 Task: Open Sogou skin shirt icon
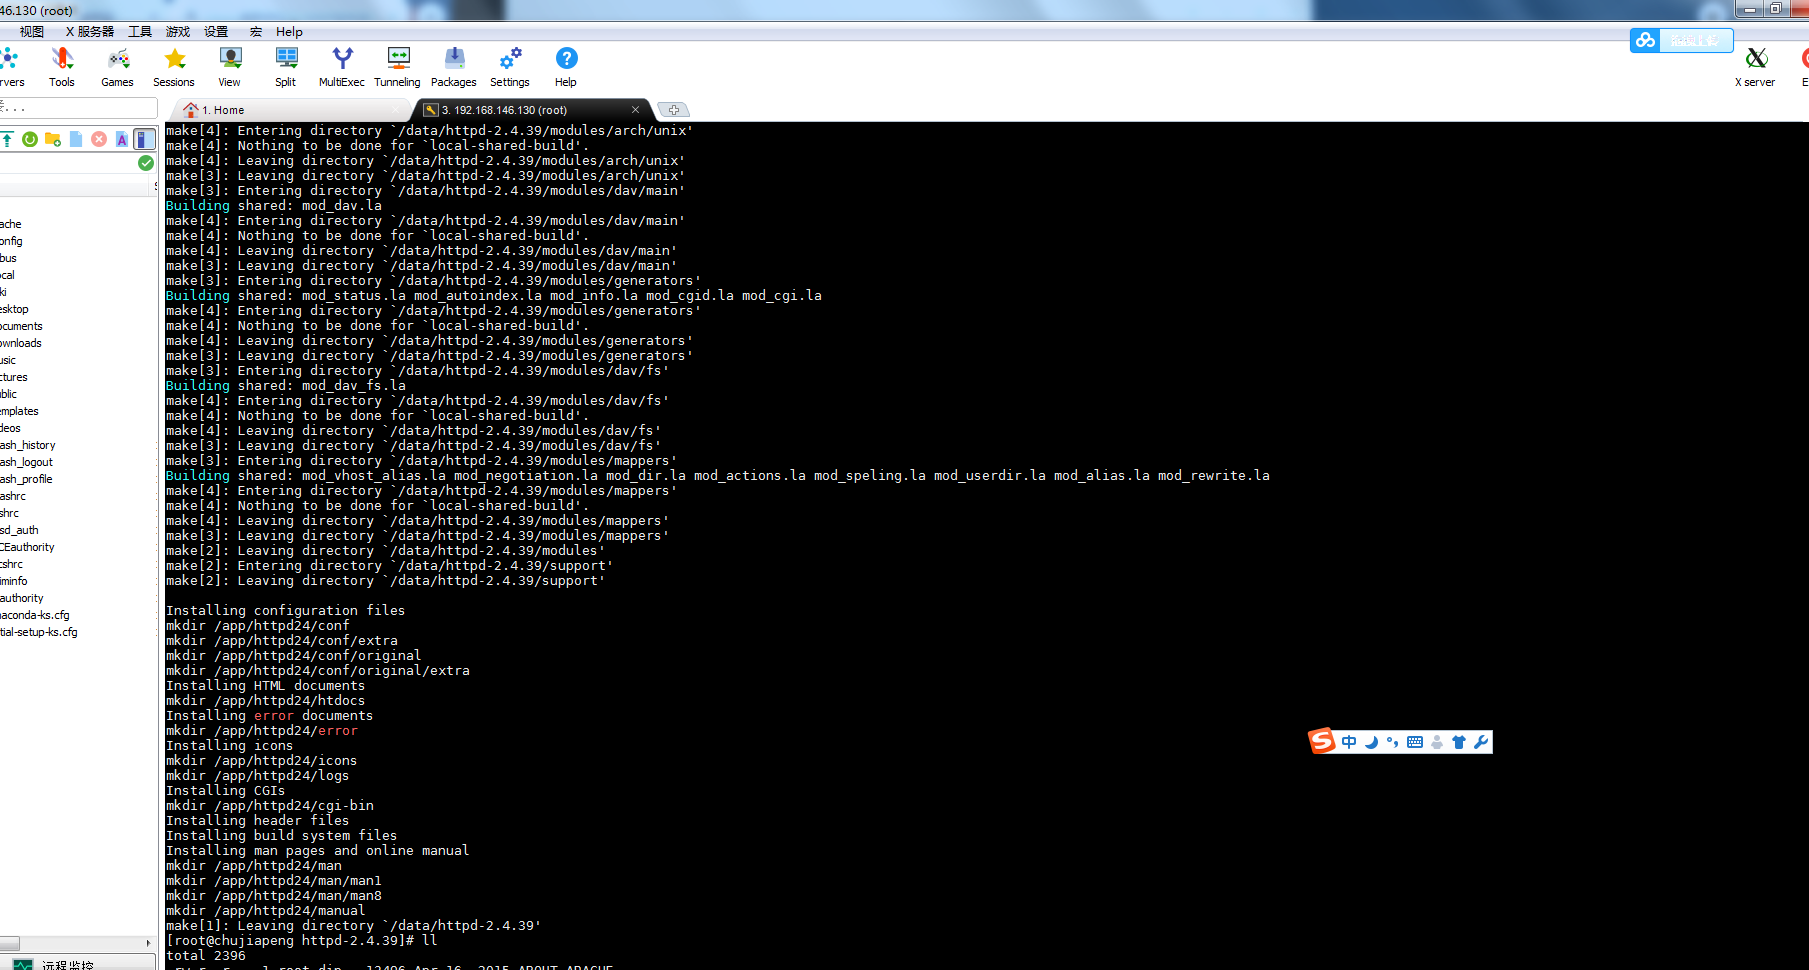tap(1459, 742)
